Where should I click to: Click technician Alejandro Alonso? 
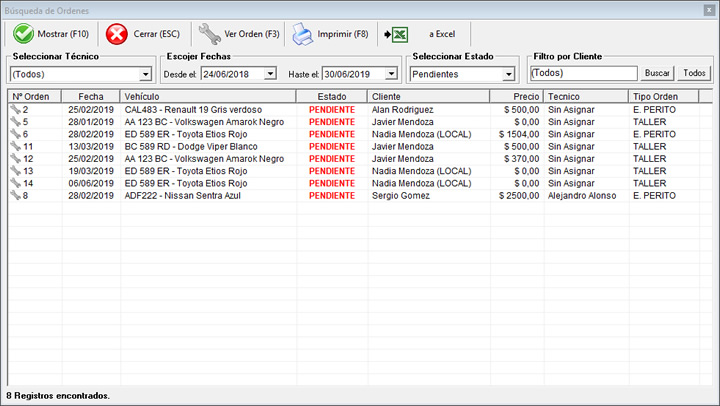582,196
